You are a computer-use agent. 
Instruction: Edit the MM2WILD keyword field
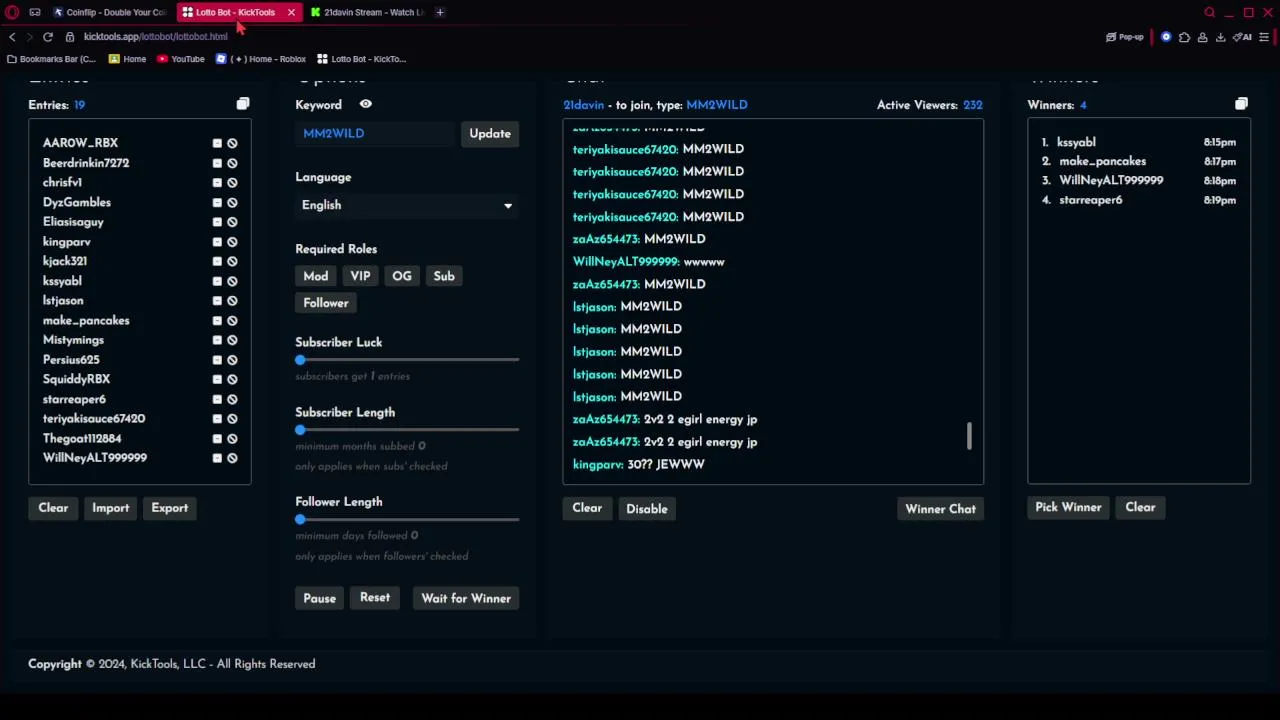click(x=376, y=133)
